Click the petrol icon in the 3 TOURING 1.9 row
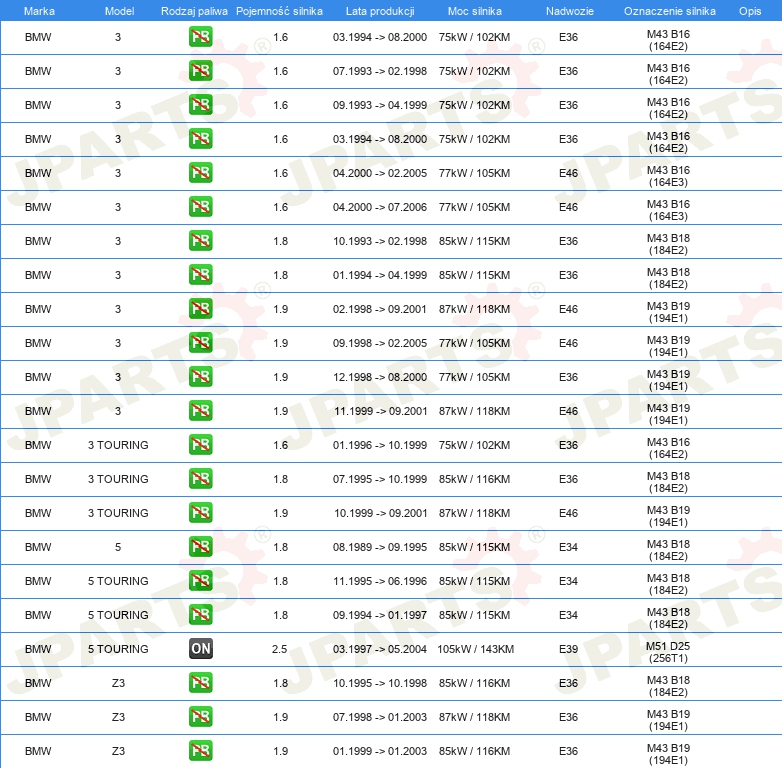This screenshot has height=768, width=782. pyautogui.click(x=200, y=513)
